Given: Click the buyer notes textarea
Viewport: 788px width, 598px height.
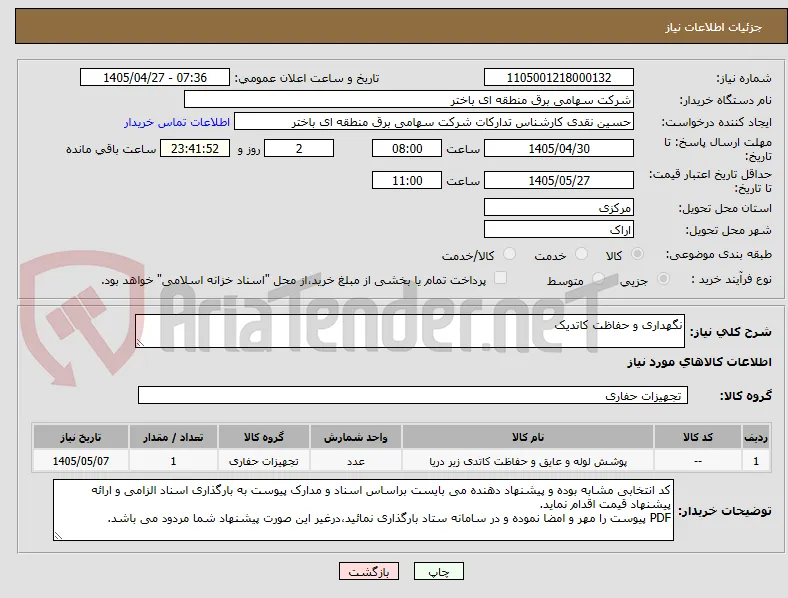Looking at the screenshot, I should (x=363, y=510).
